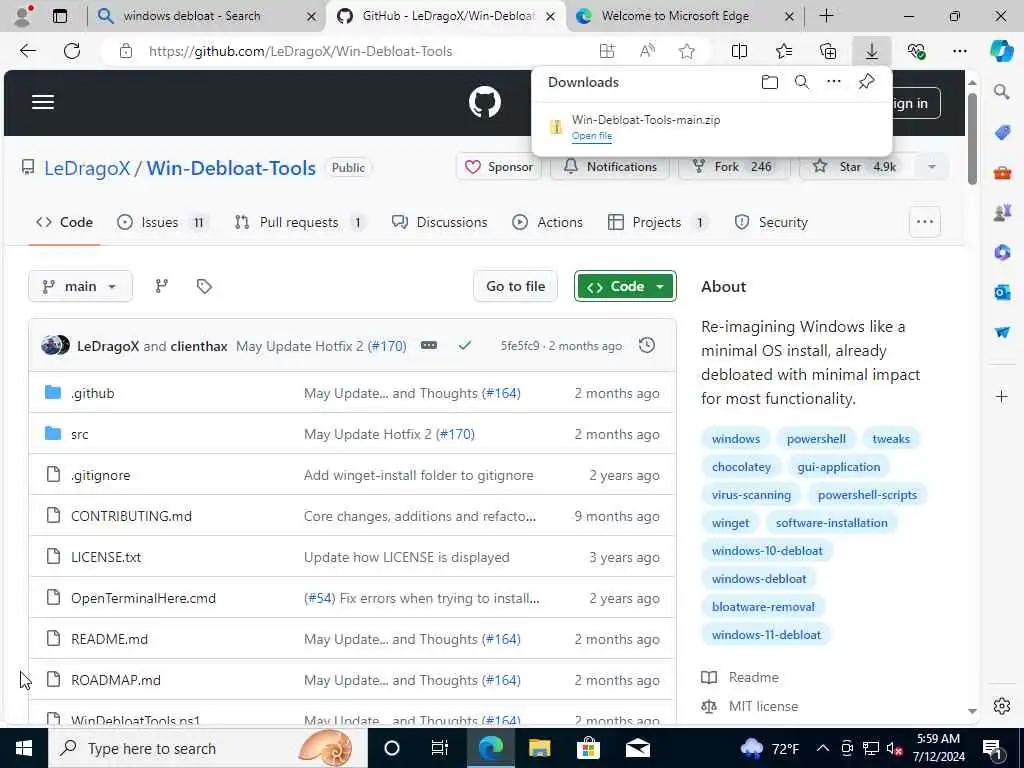The width and height of the screenshot is (1024, 768).
Task: Open the Projects tab
Action: point(657,222)
